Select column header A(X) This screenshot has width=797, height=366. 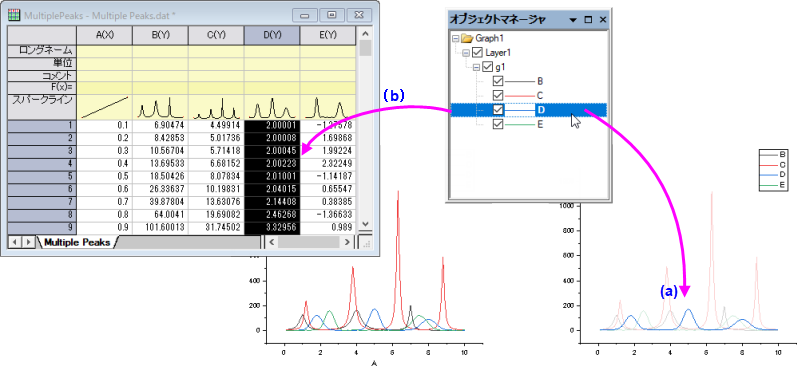104,35
